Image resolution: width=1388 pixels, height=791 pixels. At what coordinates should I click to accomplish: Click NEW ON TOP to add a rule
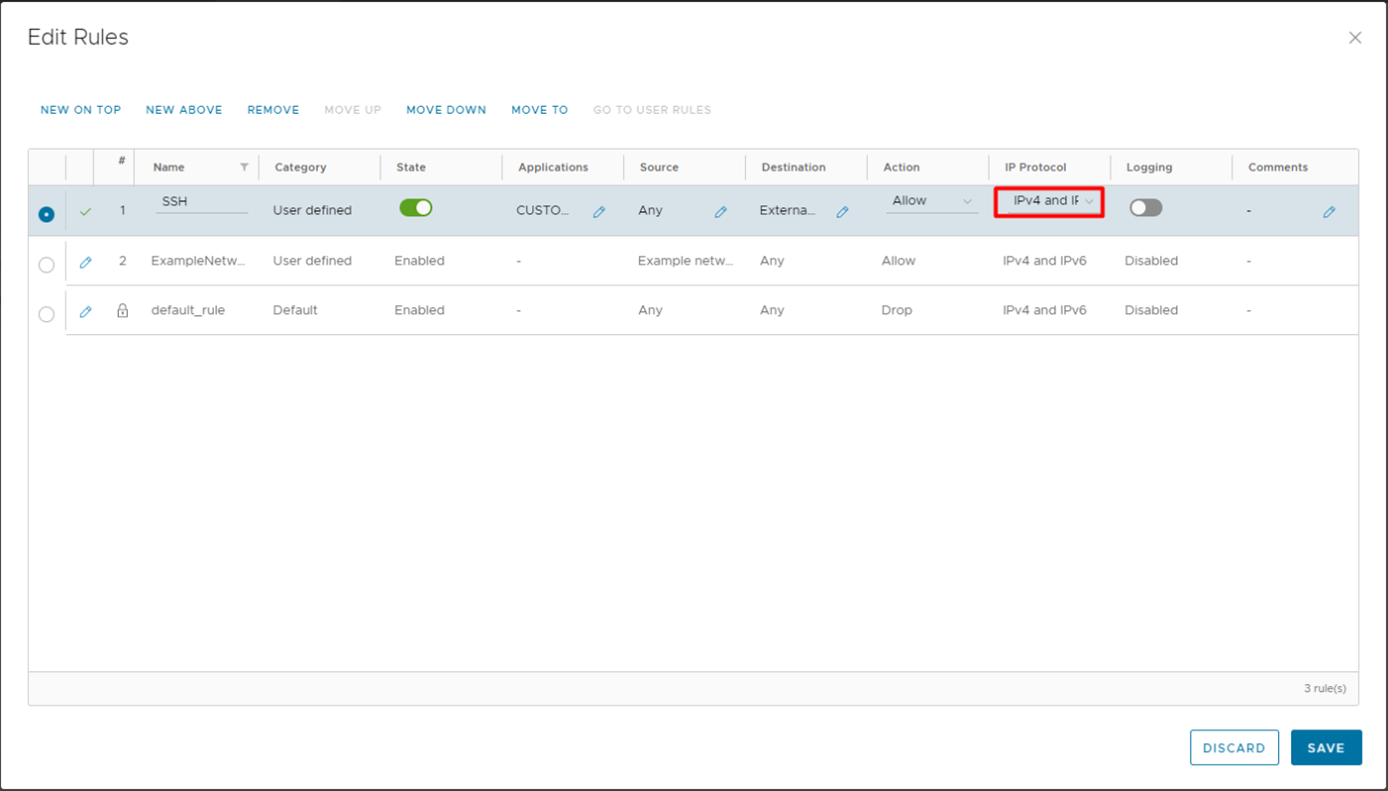(80, 110)
